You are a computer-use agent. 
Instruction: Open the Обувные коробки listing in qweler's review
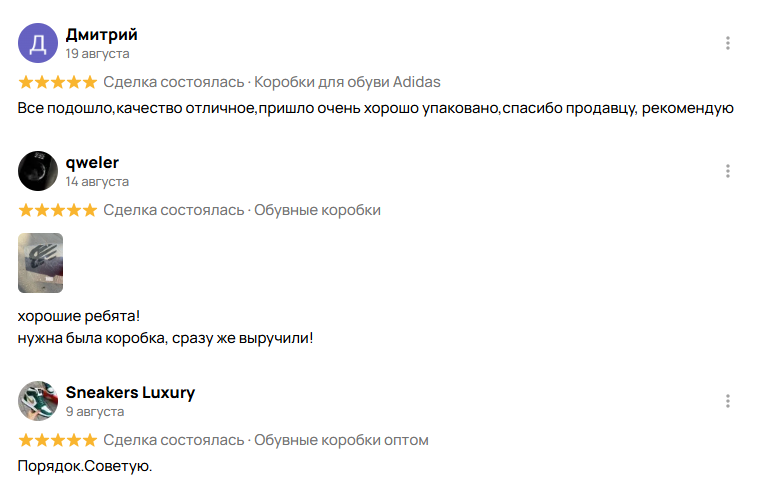point(317,210)
